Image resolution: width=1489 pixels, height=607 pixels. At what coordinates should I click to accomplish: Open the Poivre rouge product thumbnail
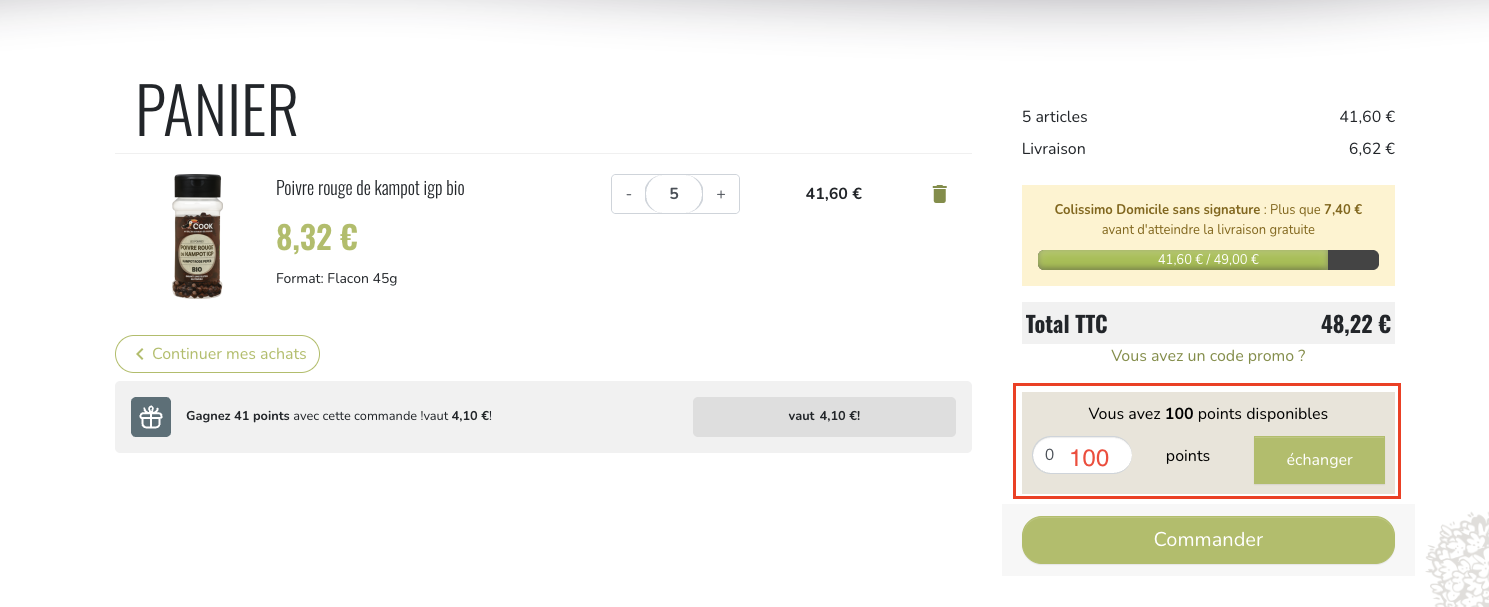coord(197,236)
